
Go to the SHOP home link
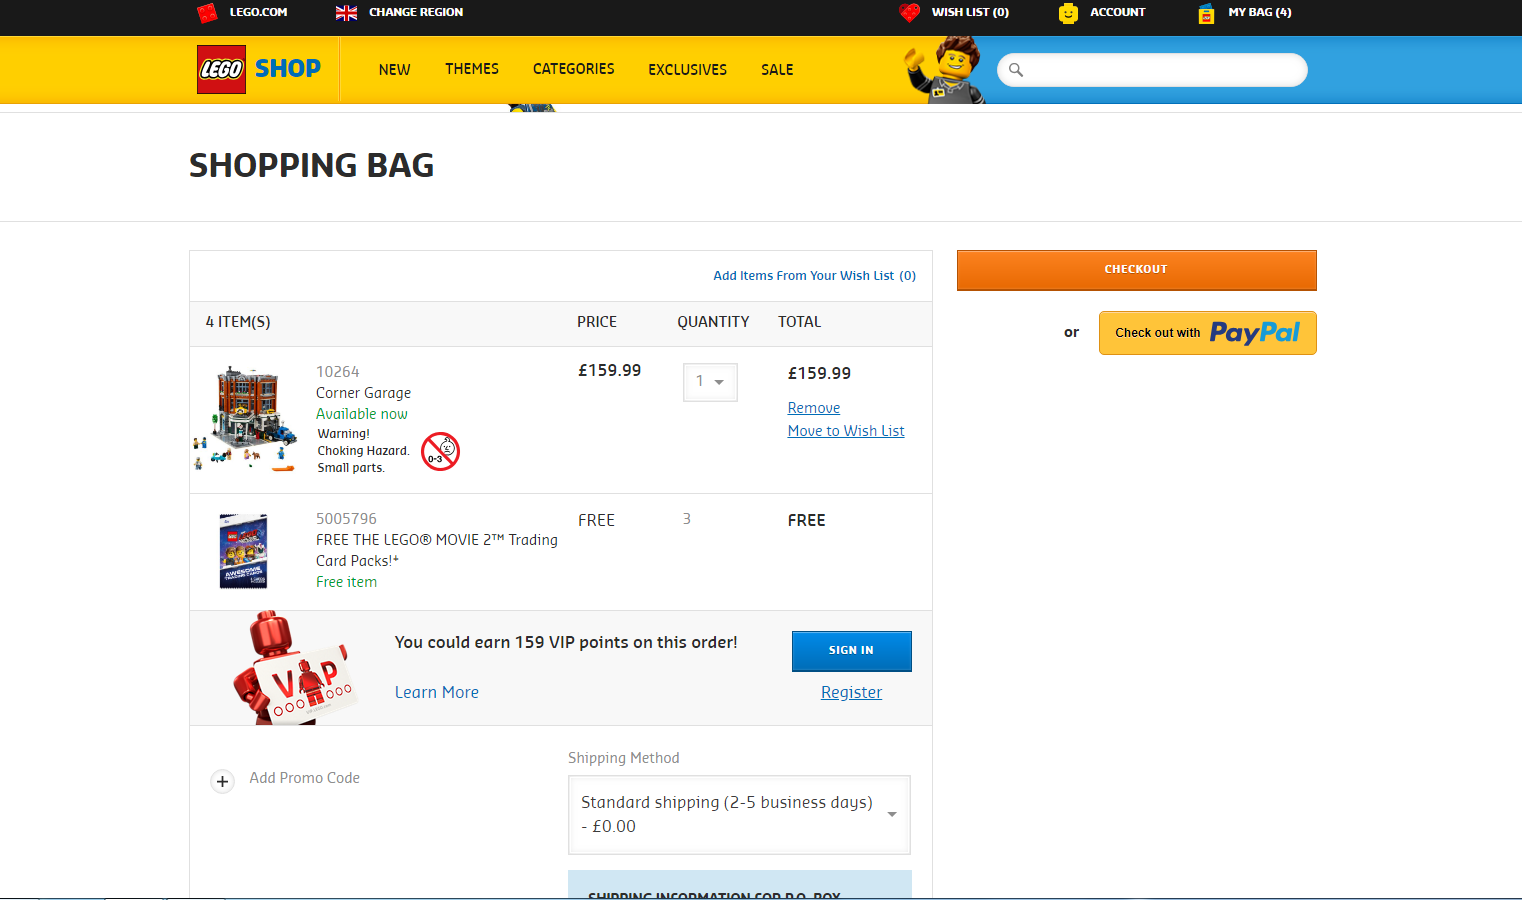point(288,69)
